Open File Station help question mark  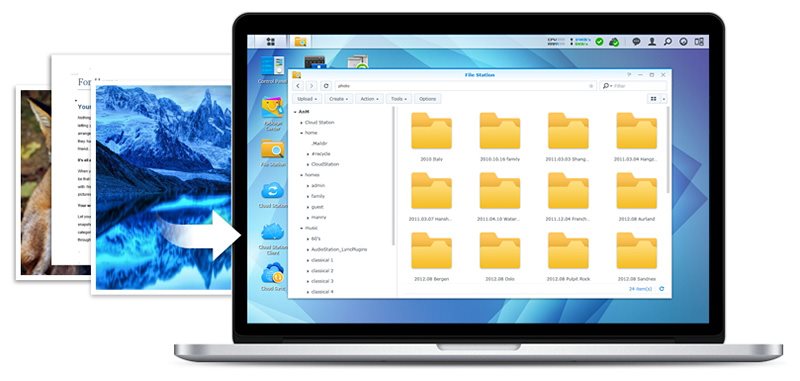[629, 74]
